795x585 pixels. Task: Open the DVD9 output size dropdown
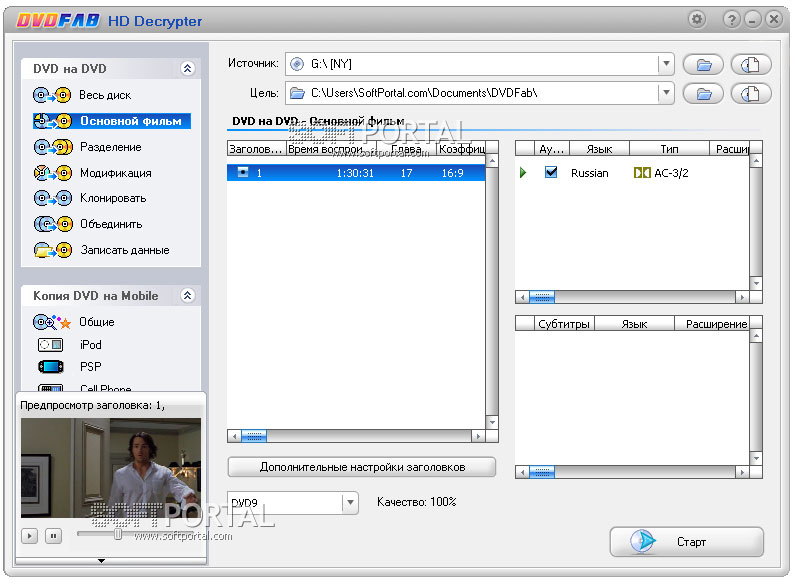tap(350, 503)
